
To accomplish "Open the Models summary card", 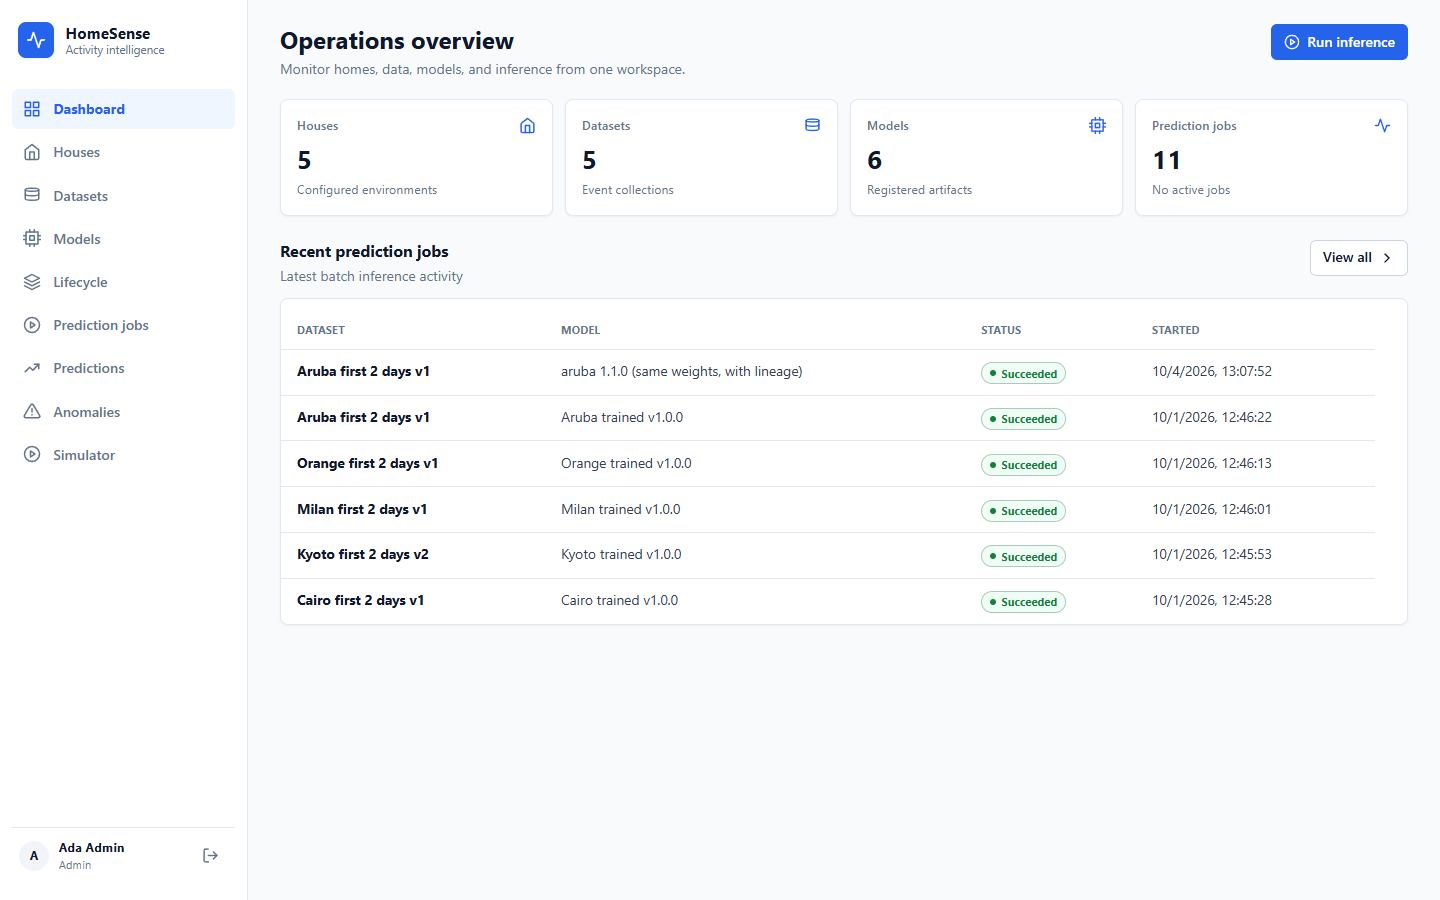I will coord(986,157).
